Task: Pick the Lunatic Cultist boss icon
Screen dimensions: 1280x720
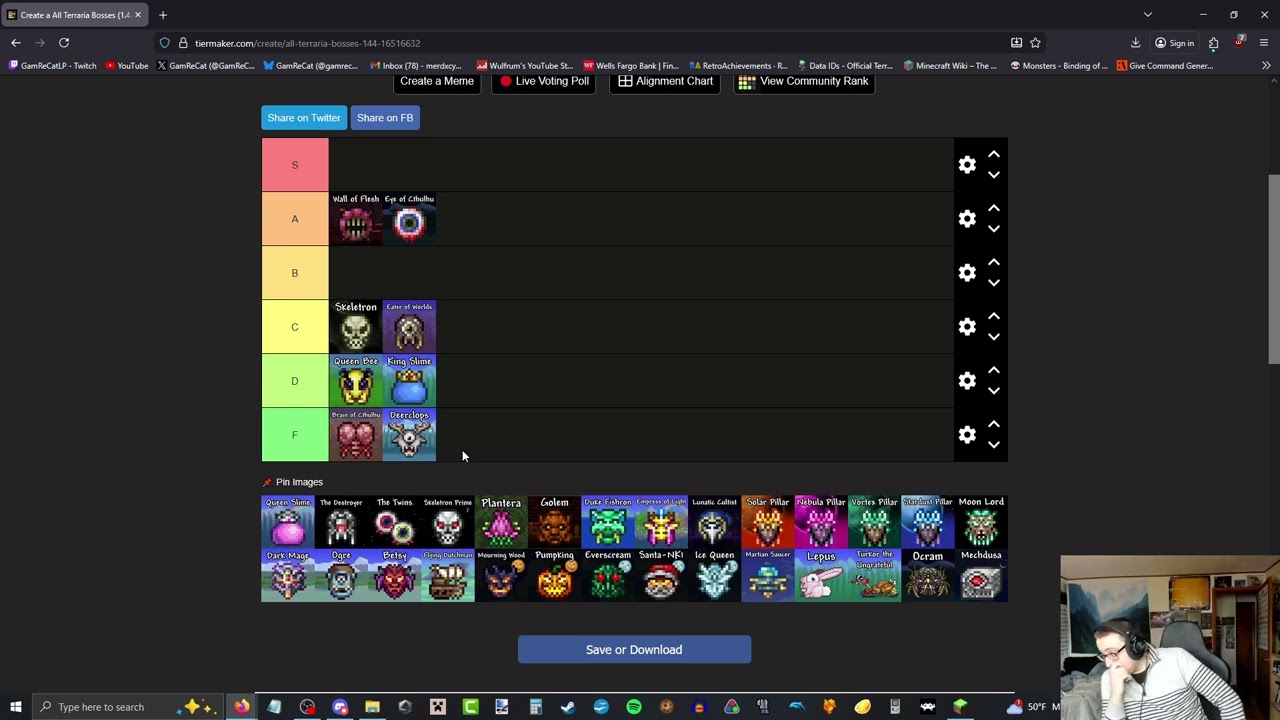Action: pos(714,522)
